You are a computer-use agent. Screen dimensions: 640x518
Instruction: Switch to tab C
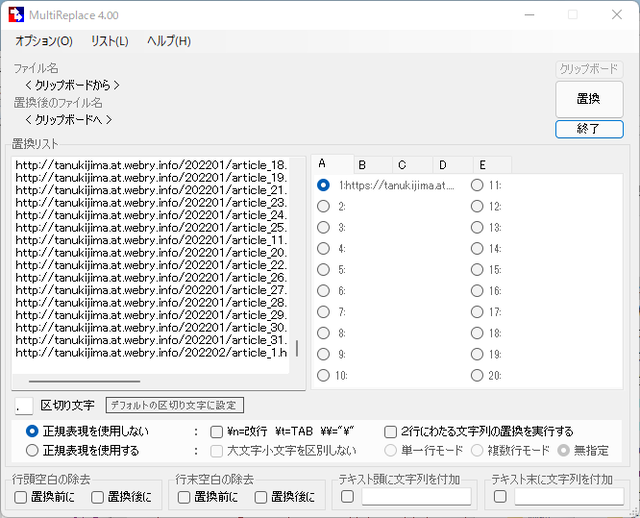(x=413, y=165)
